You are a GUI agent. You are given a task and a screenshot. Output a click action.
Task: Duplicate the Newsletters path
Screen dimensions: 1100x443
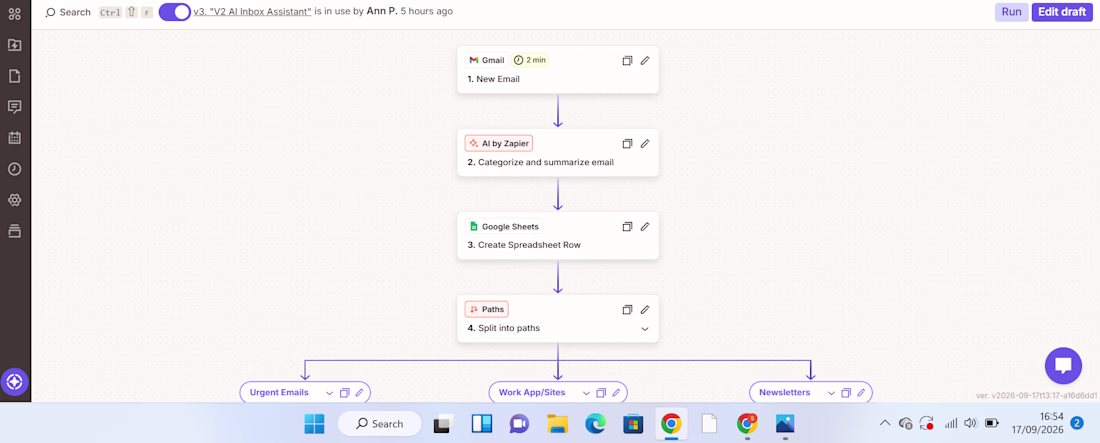846,393
